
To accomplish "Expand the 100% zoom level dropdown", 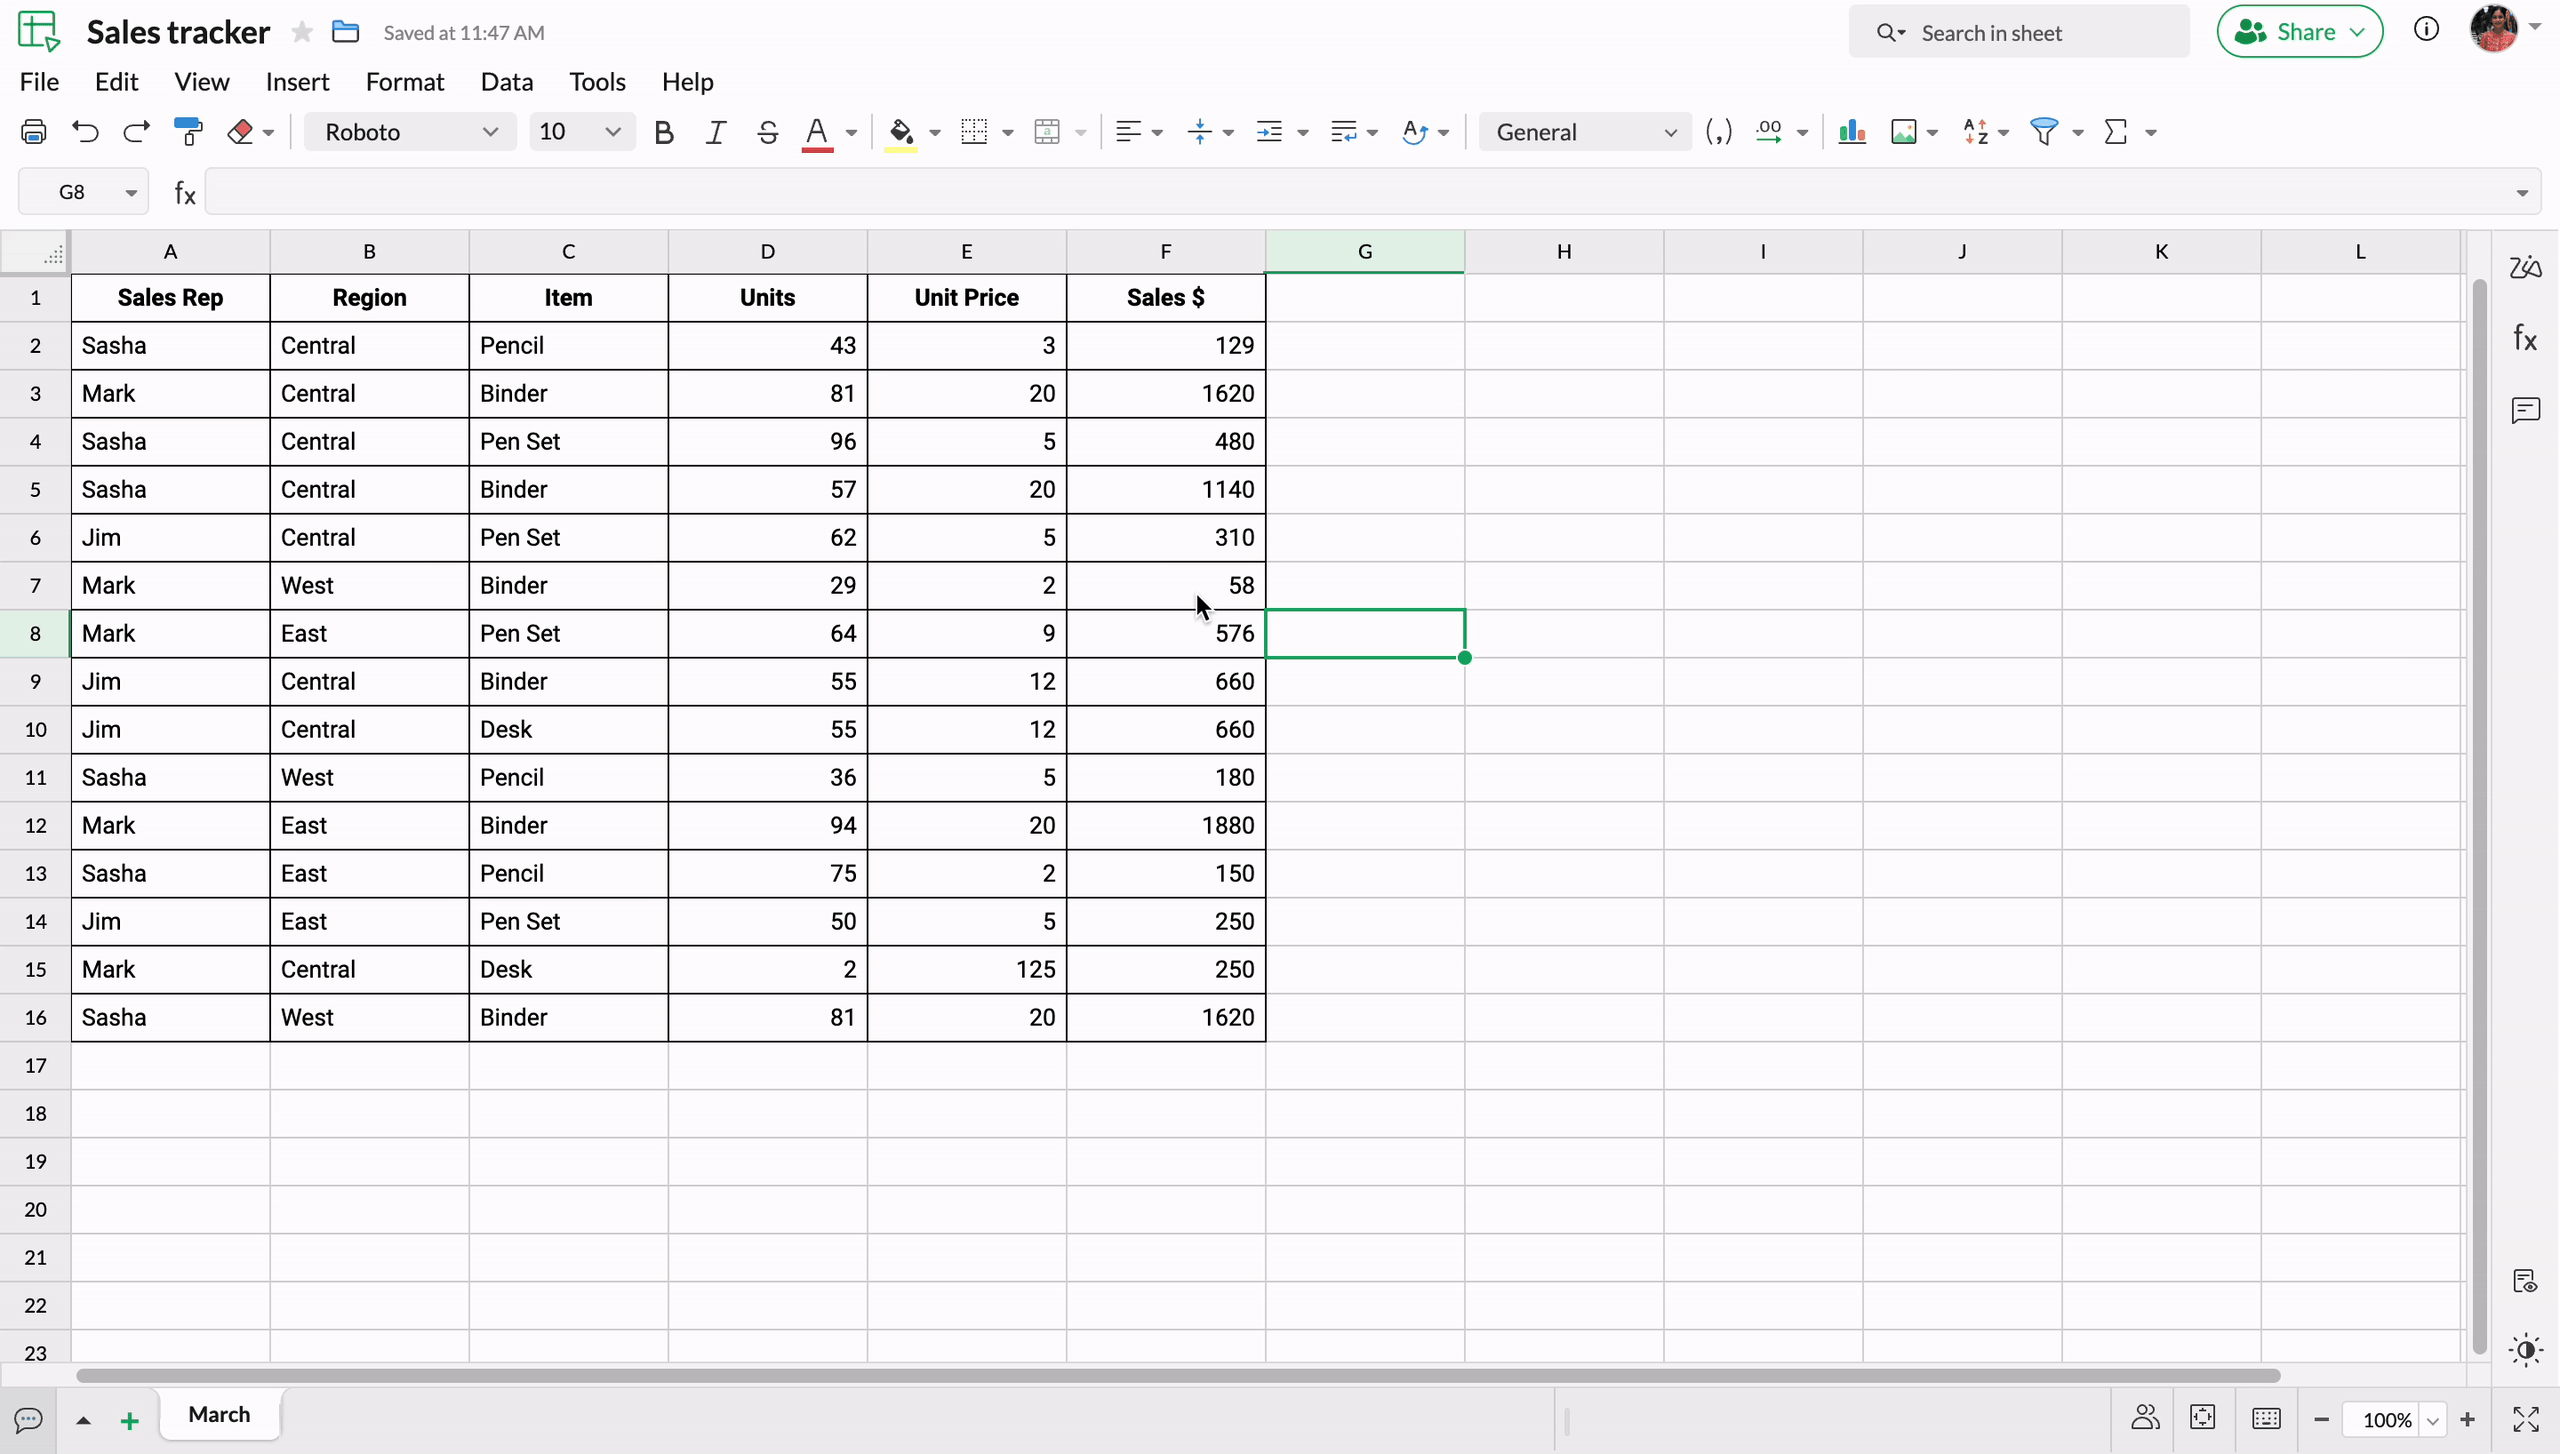I will tap(2433, 1420).
